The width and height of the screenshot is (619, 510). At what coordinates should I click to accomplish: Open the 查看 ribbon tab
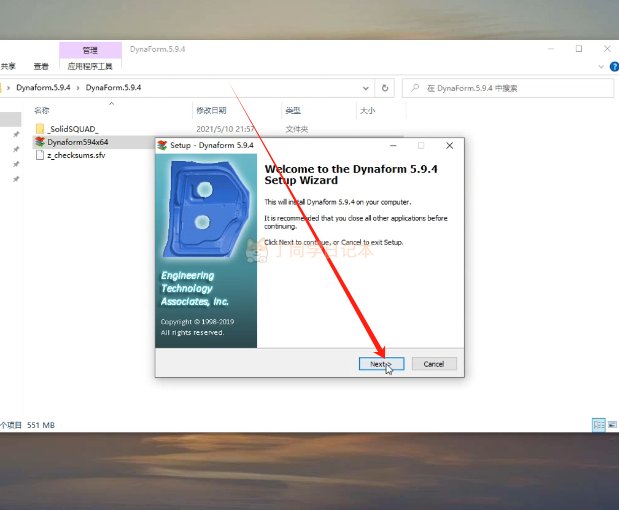(x=41, y=66)
